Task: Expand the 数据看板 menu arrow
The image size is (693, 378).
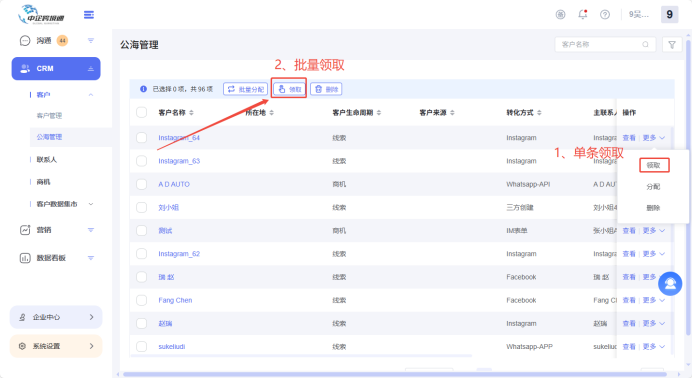Action: click(91, 258)
